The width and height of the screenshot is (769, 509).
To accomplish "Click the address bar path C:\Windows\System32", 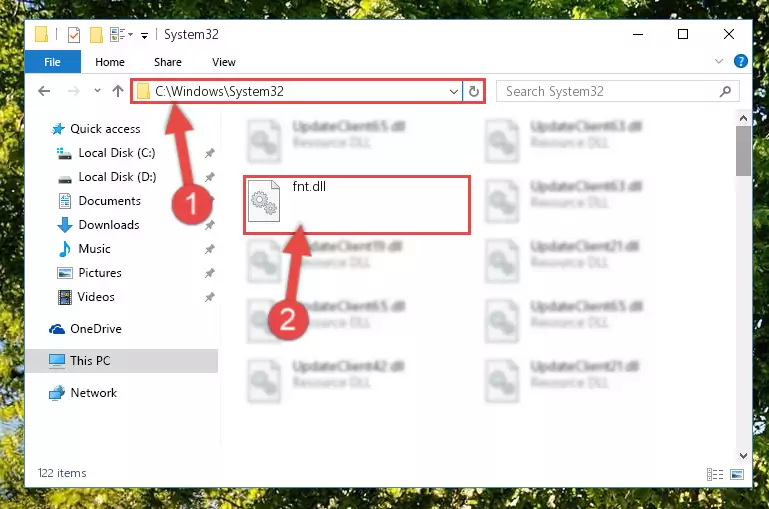I will [x=219, y=91].
